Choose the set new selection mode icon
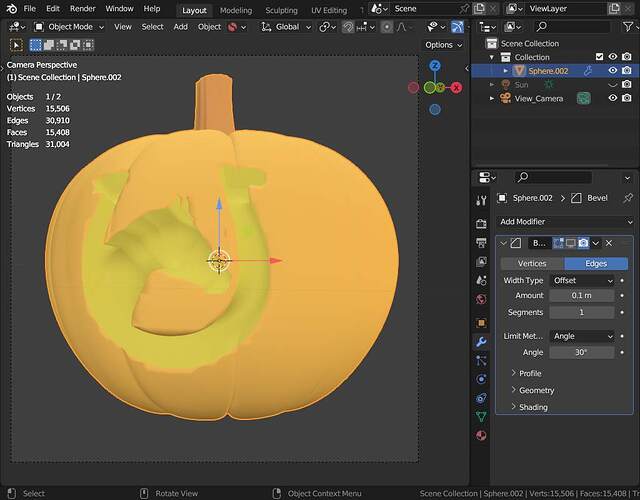 tap(36, 45)
